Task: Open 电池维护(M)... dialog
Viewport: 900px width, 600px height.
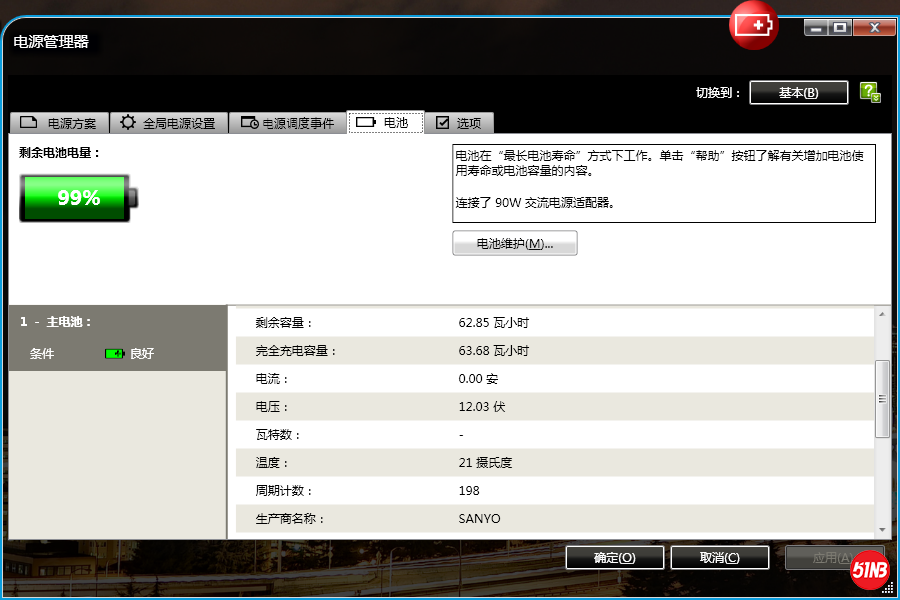Action: [514, 244]
